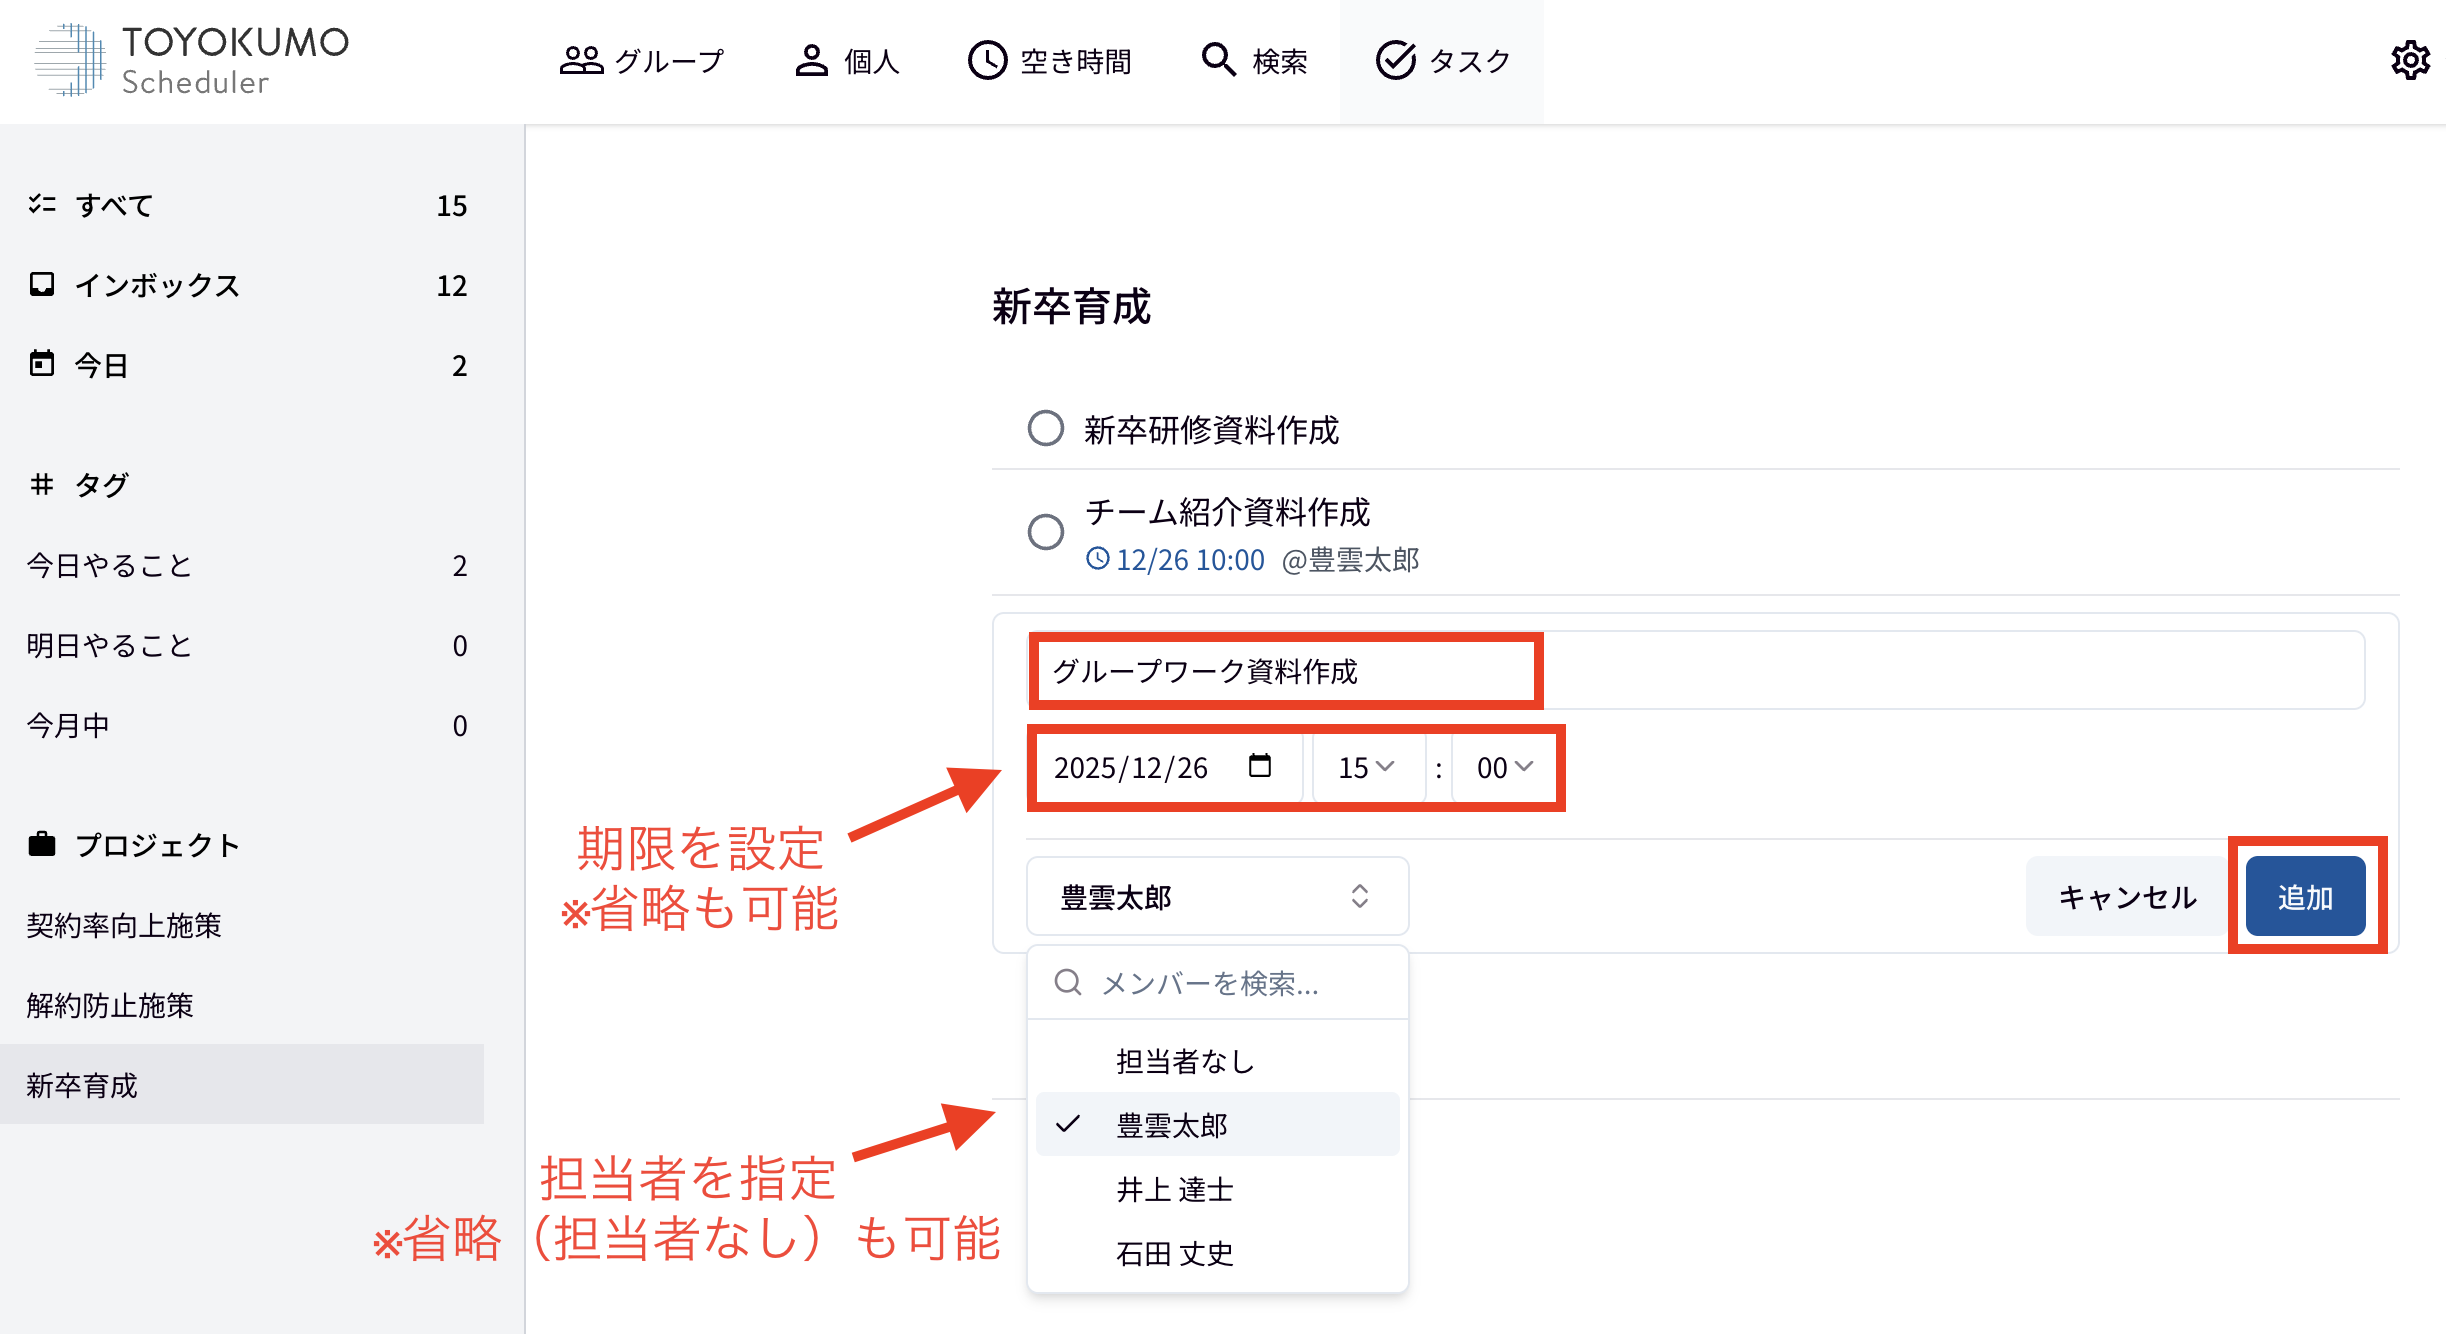The image size is (2446, 1334).
Task: Mark 新卒研修資料作成 task as complete
Action: tap(1046, 429)
